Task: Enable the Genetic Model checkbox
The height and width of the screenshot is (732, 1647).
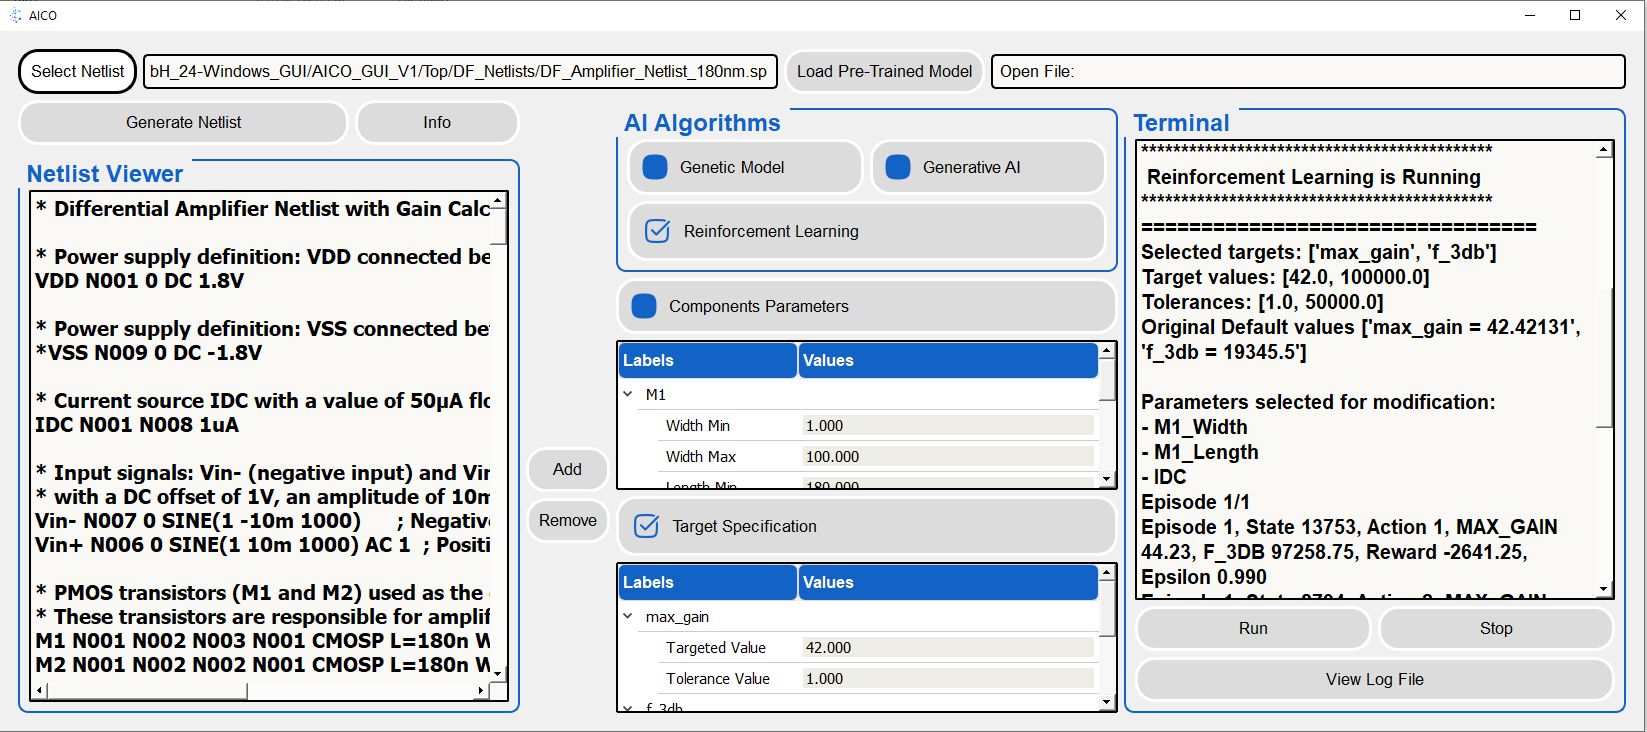Action: coord(655,167)
